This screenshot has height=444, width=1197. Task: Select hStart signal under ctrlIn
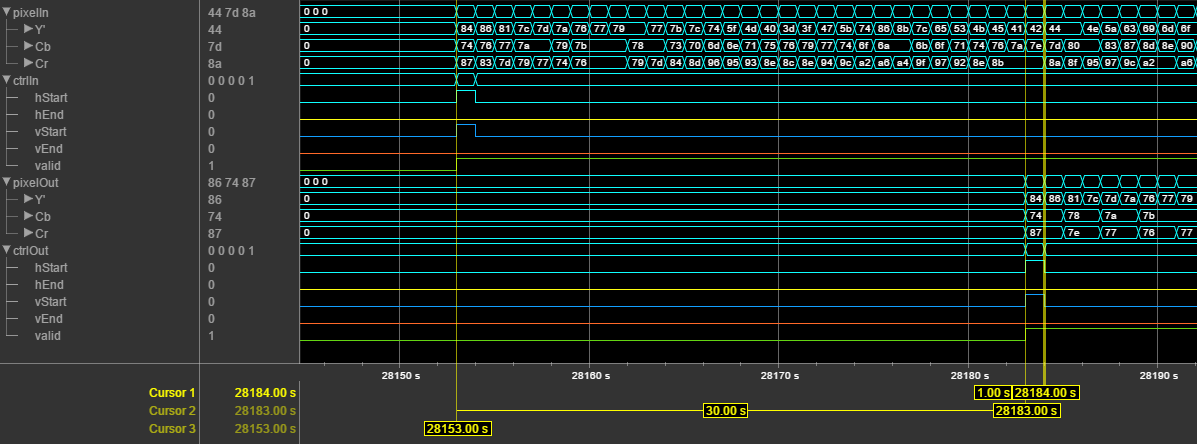tap(50, 98)
